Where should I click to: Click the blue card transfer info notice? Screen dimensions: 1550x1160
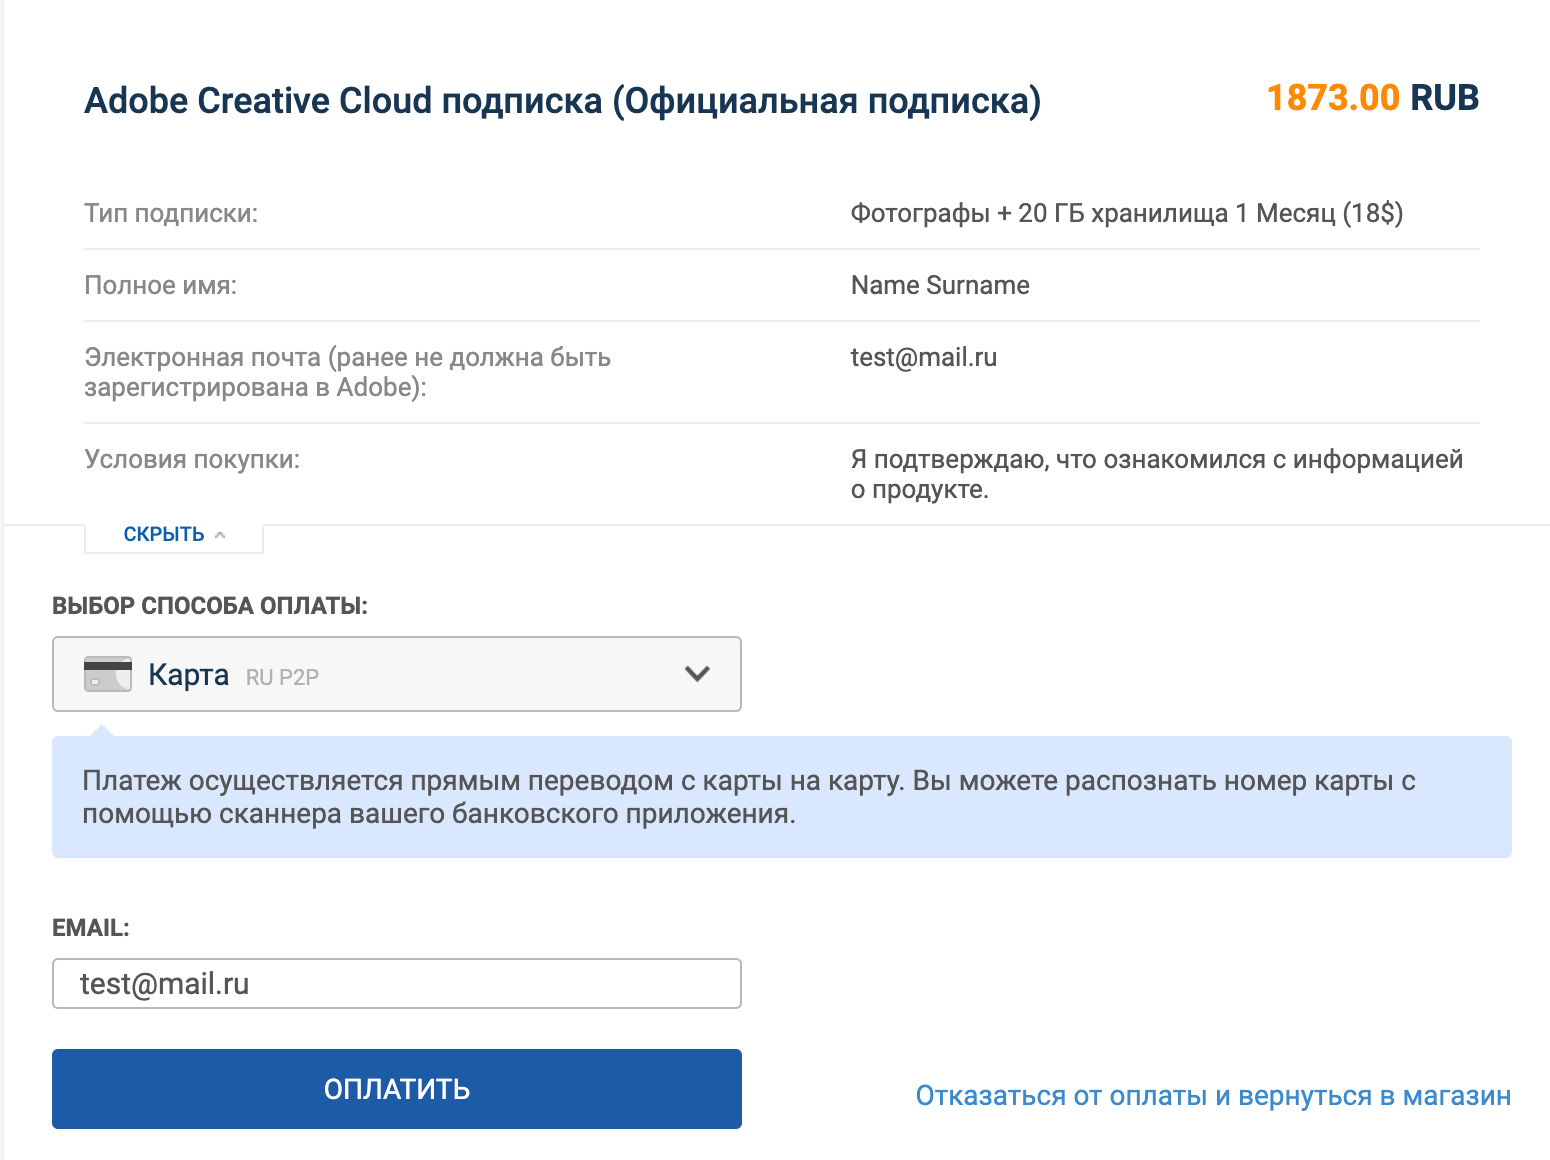click(782, 797)
